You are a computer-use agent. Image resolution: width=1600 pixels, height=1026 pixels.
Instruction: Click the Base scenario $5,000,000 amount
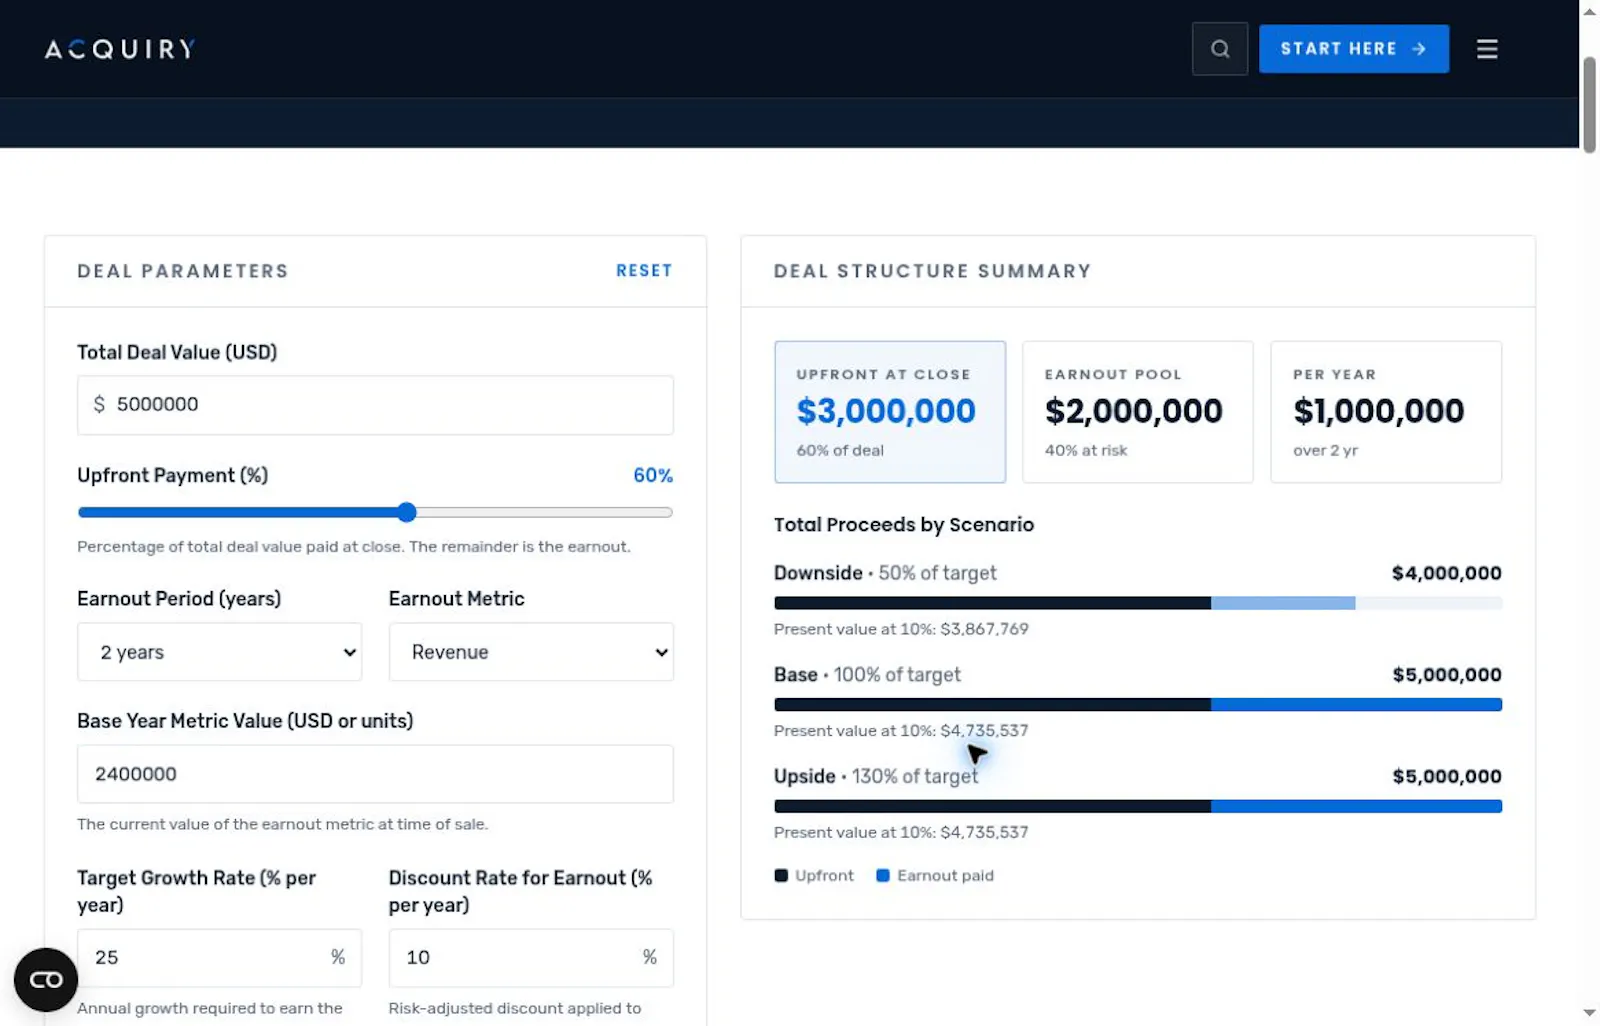[x=1446, y=675]
